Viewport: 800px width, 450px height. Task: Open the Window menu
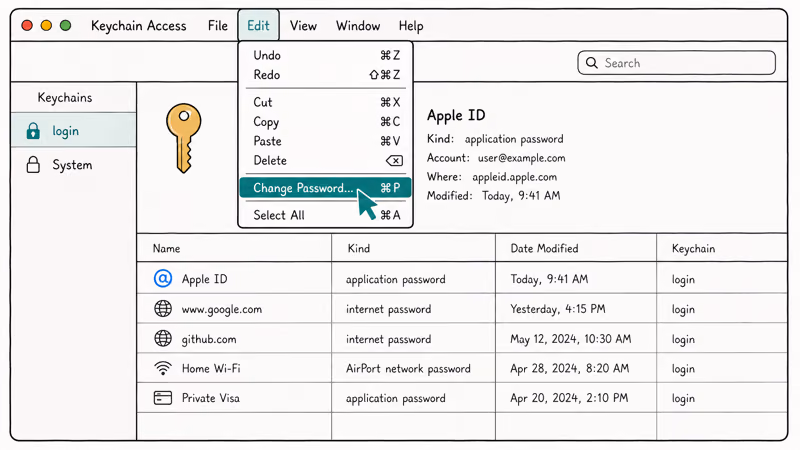coord(358,26)
